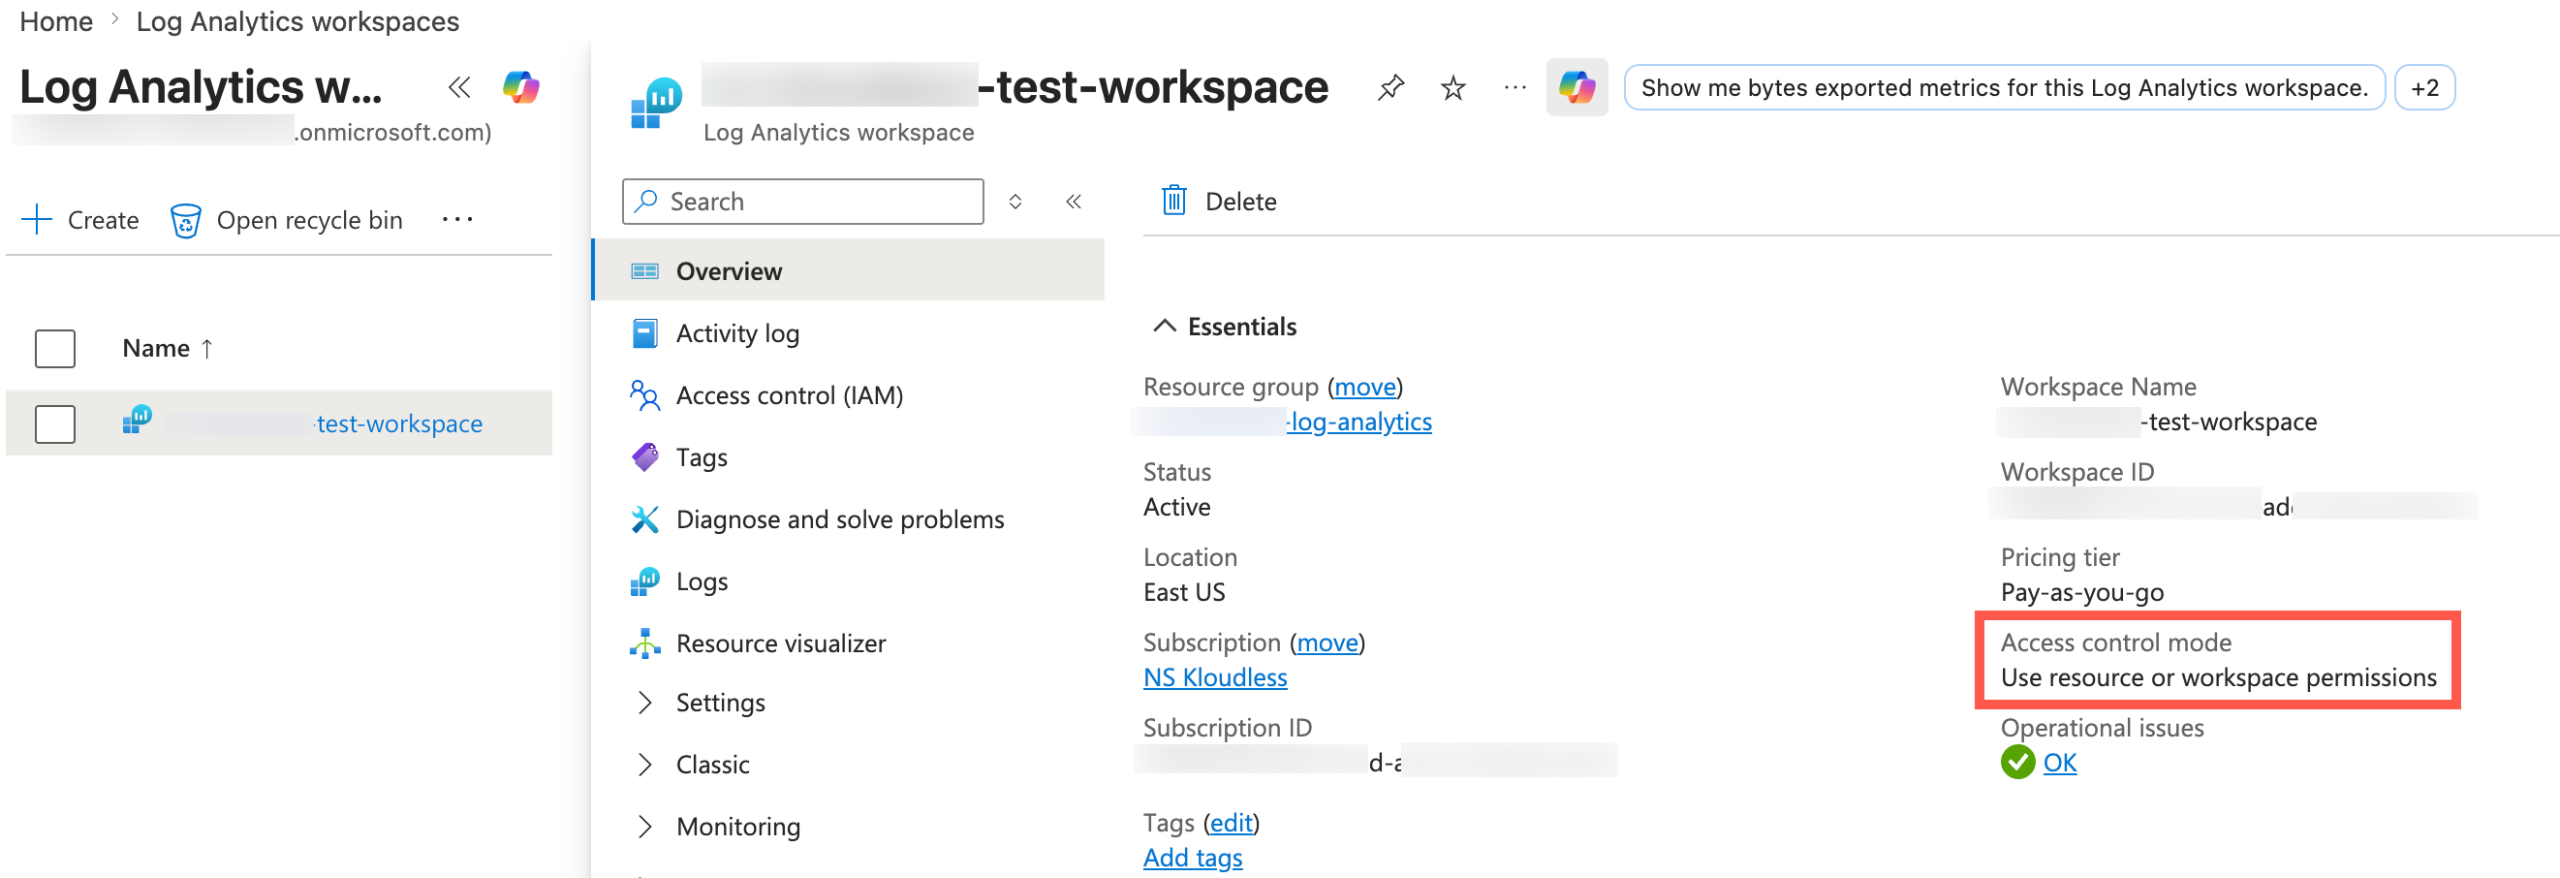Open the Overview menu item
The width and height of the screenshot is (2560, 878).
click(x=850, y=270)
